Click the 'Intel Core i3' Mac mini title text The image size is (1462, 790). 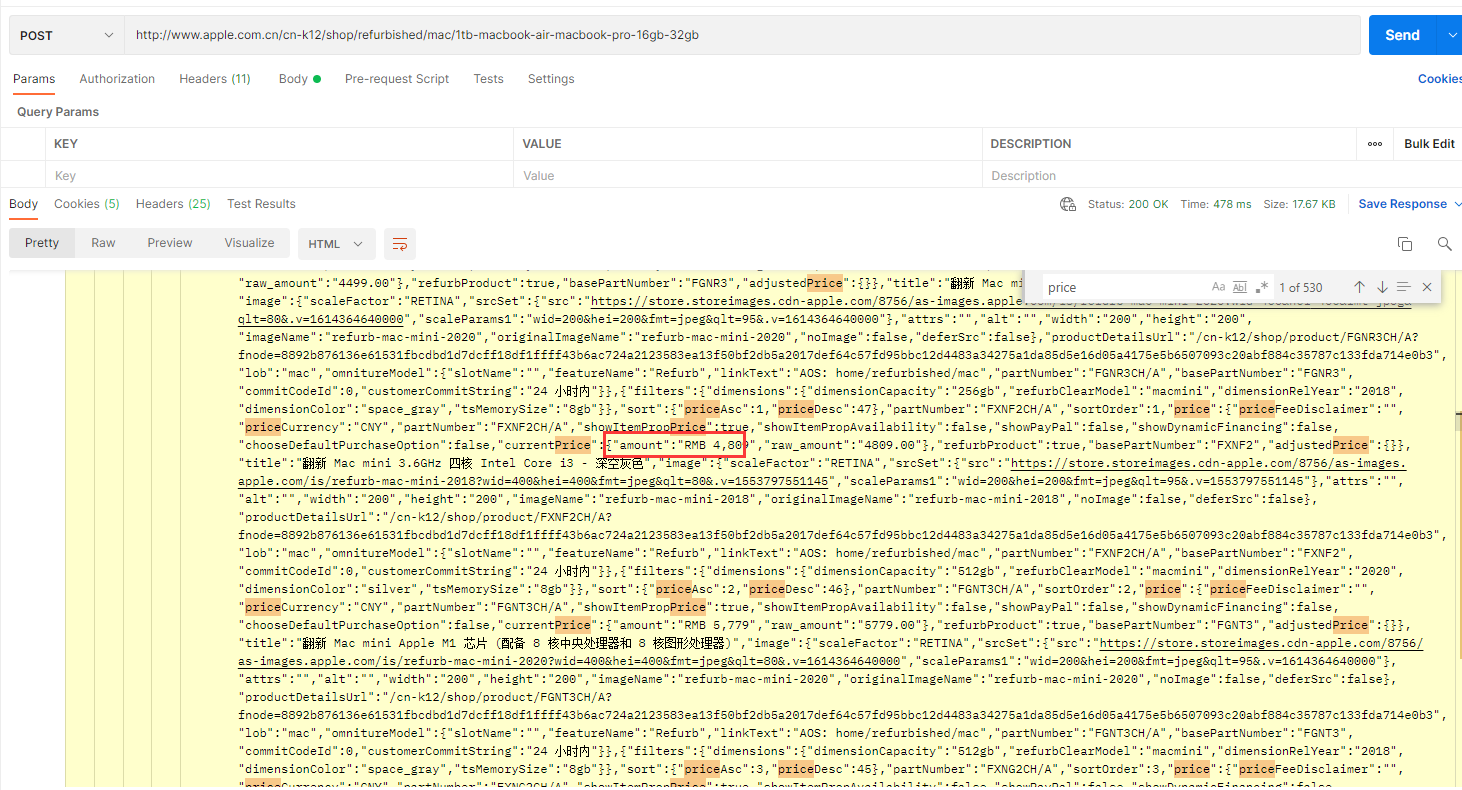tap(475, 463)
